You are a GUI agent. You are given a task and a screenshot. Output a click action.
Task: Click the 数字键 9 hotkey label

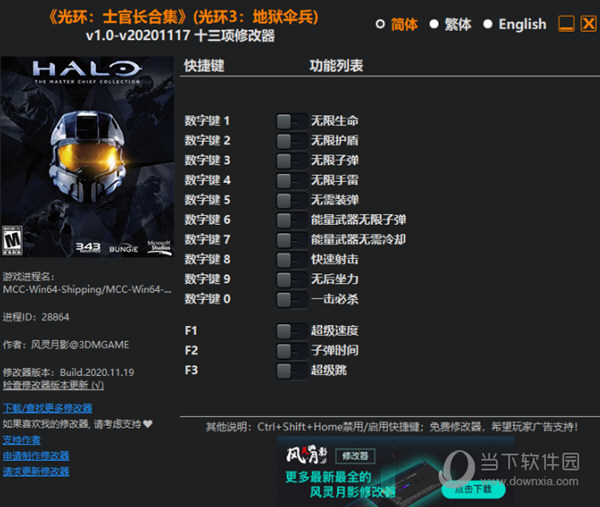pyautogui.click(x=207, y=279)
